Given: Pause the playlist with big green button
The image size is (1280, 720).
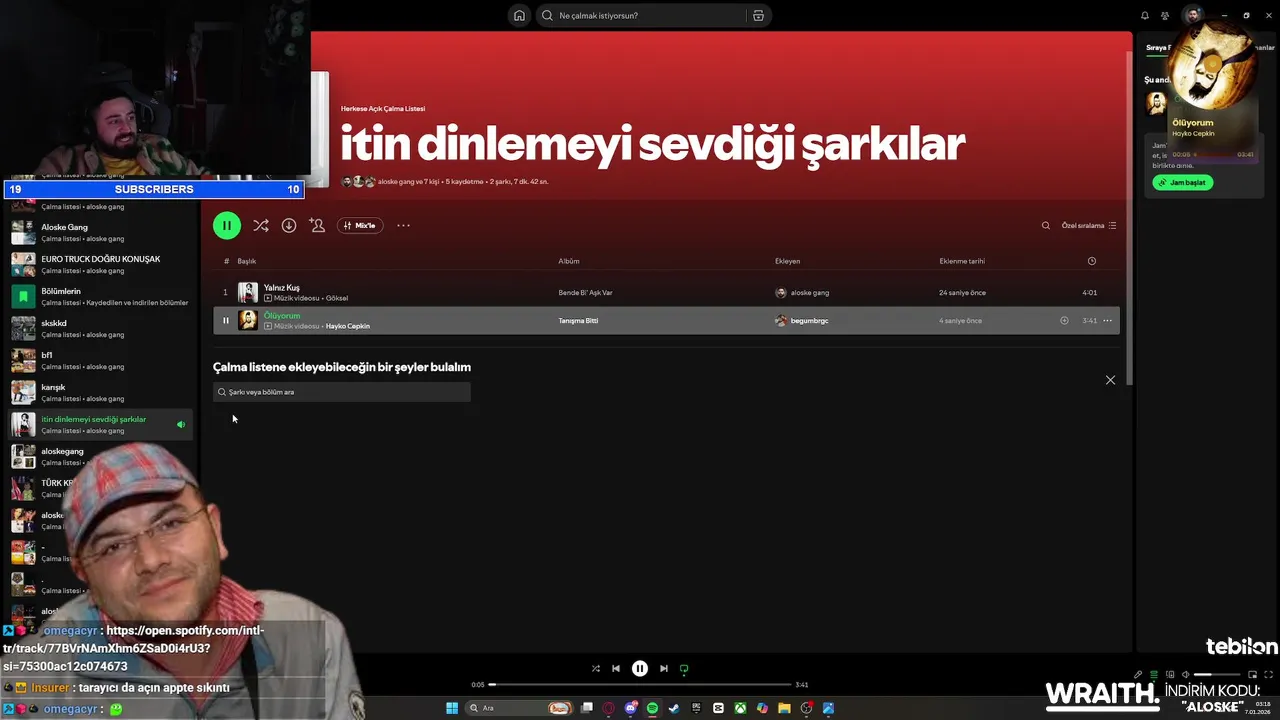Looking at the screenshot, I should click(227, 225).
